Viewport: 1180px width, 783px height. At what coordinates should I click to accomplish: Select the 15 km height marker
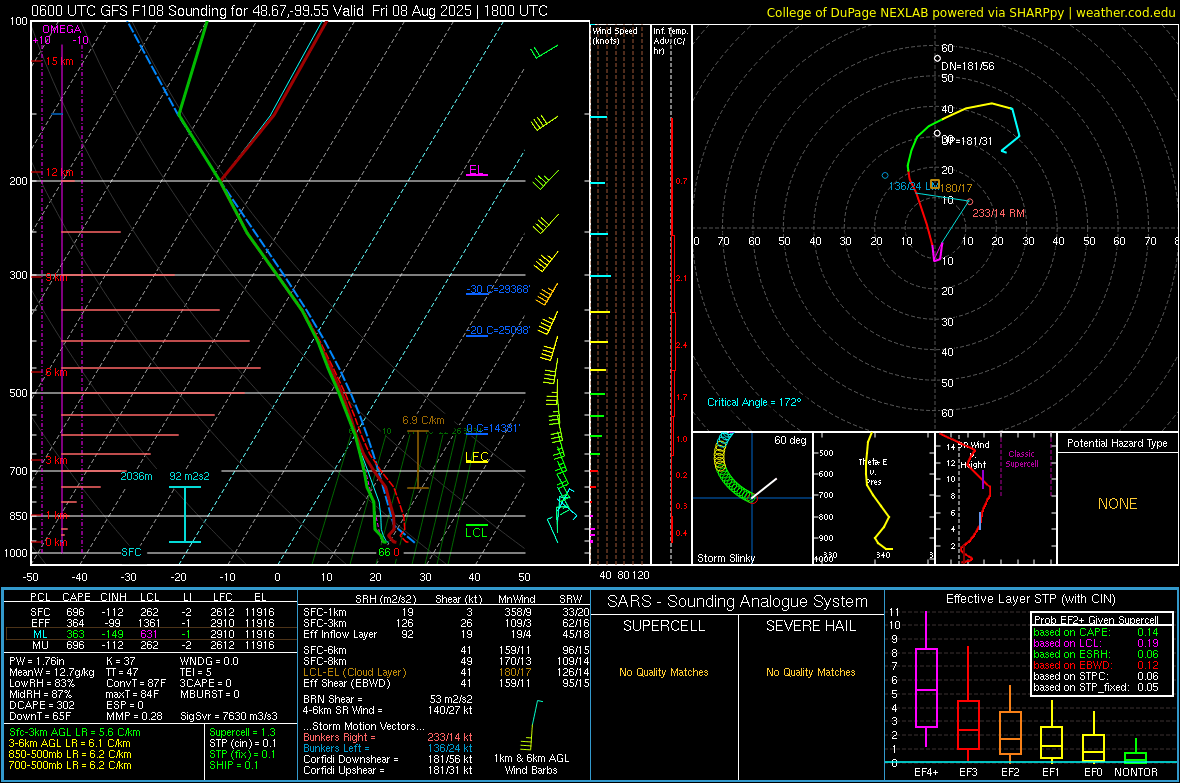(59, 61)
